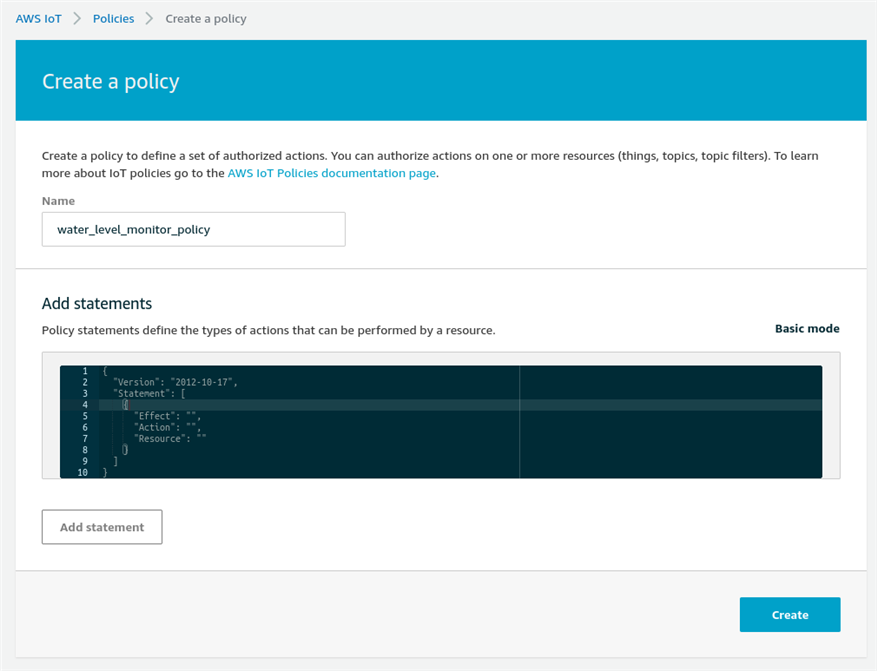Click the highlighted opening brace on line 4
The width and height of the screenshot is (877, 671).
[125, 405]
